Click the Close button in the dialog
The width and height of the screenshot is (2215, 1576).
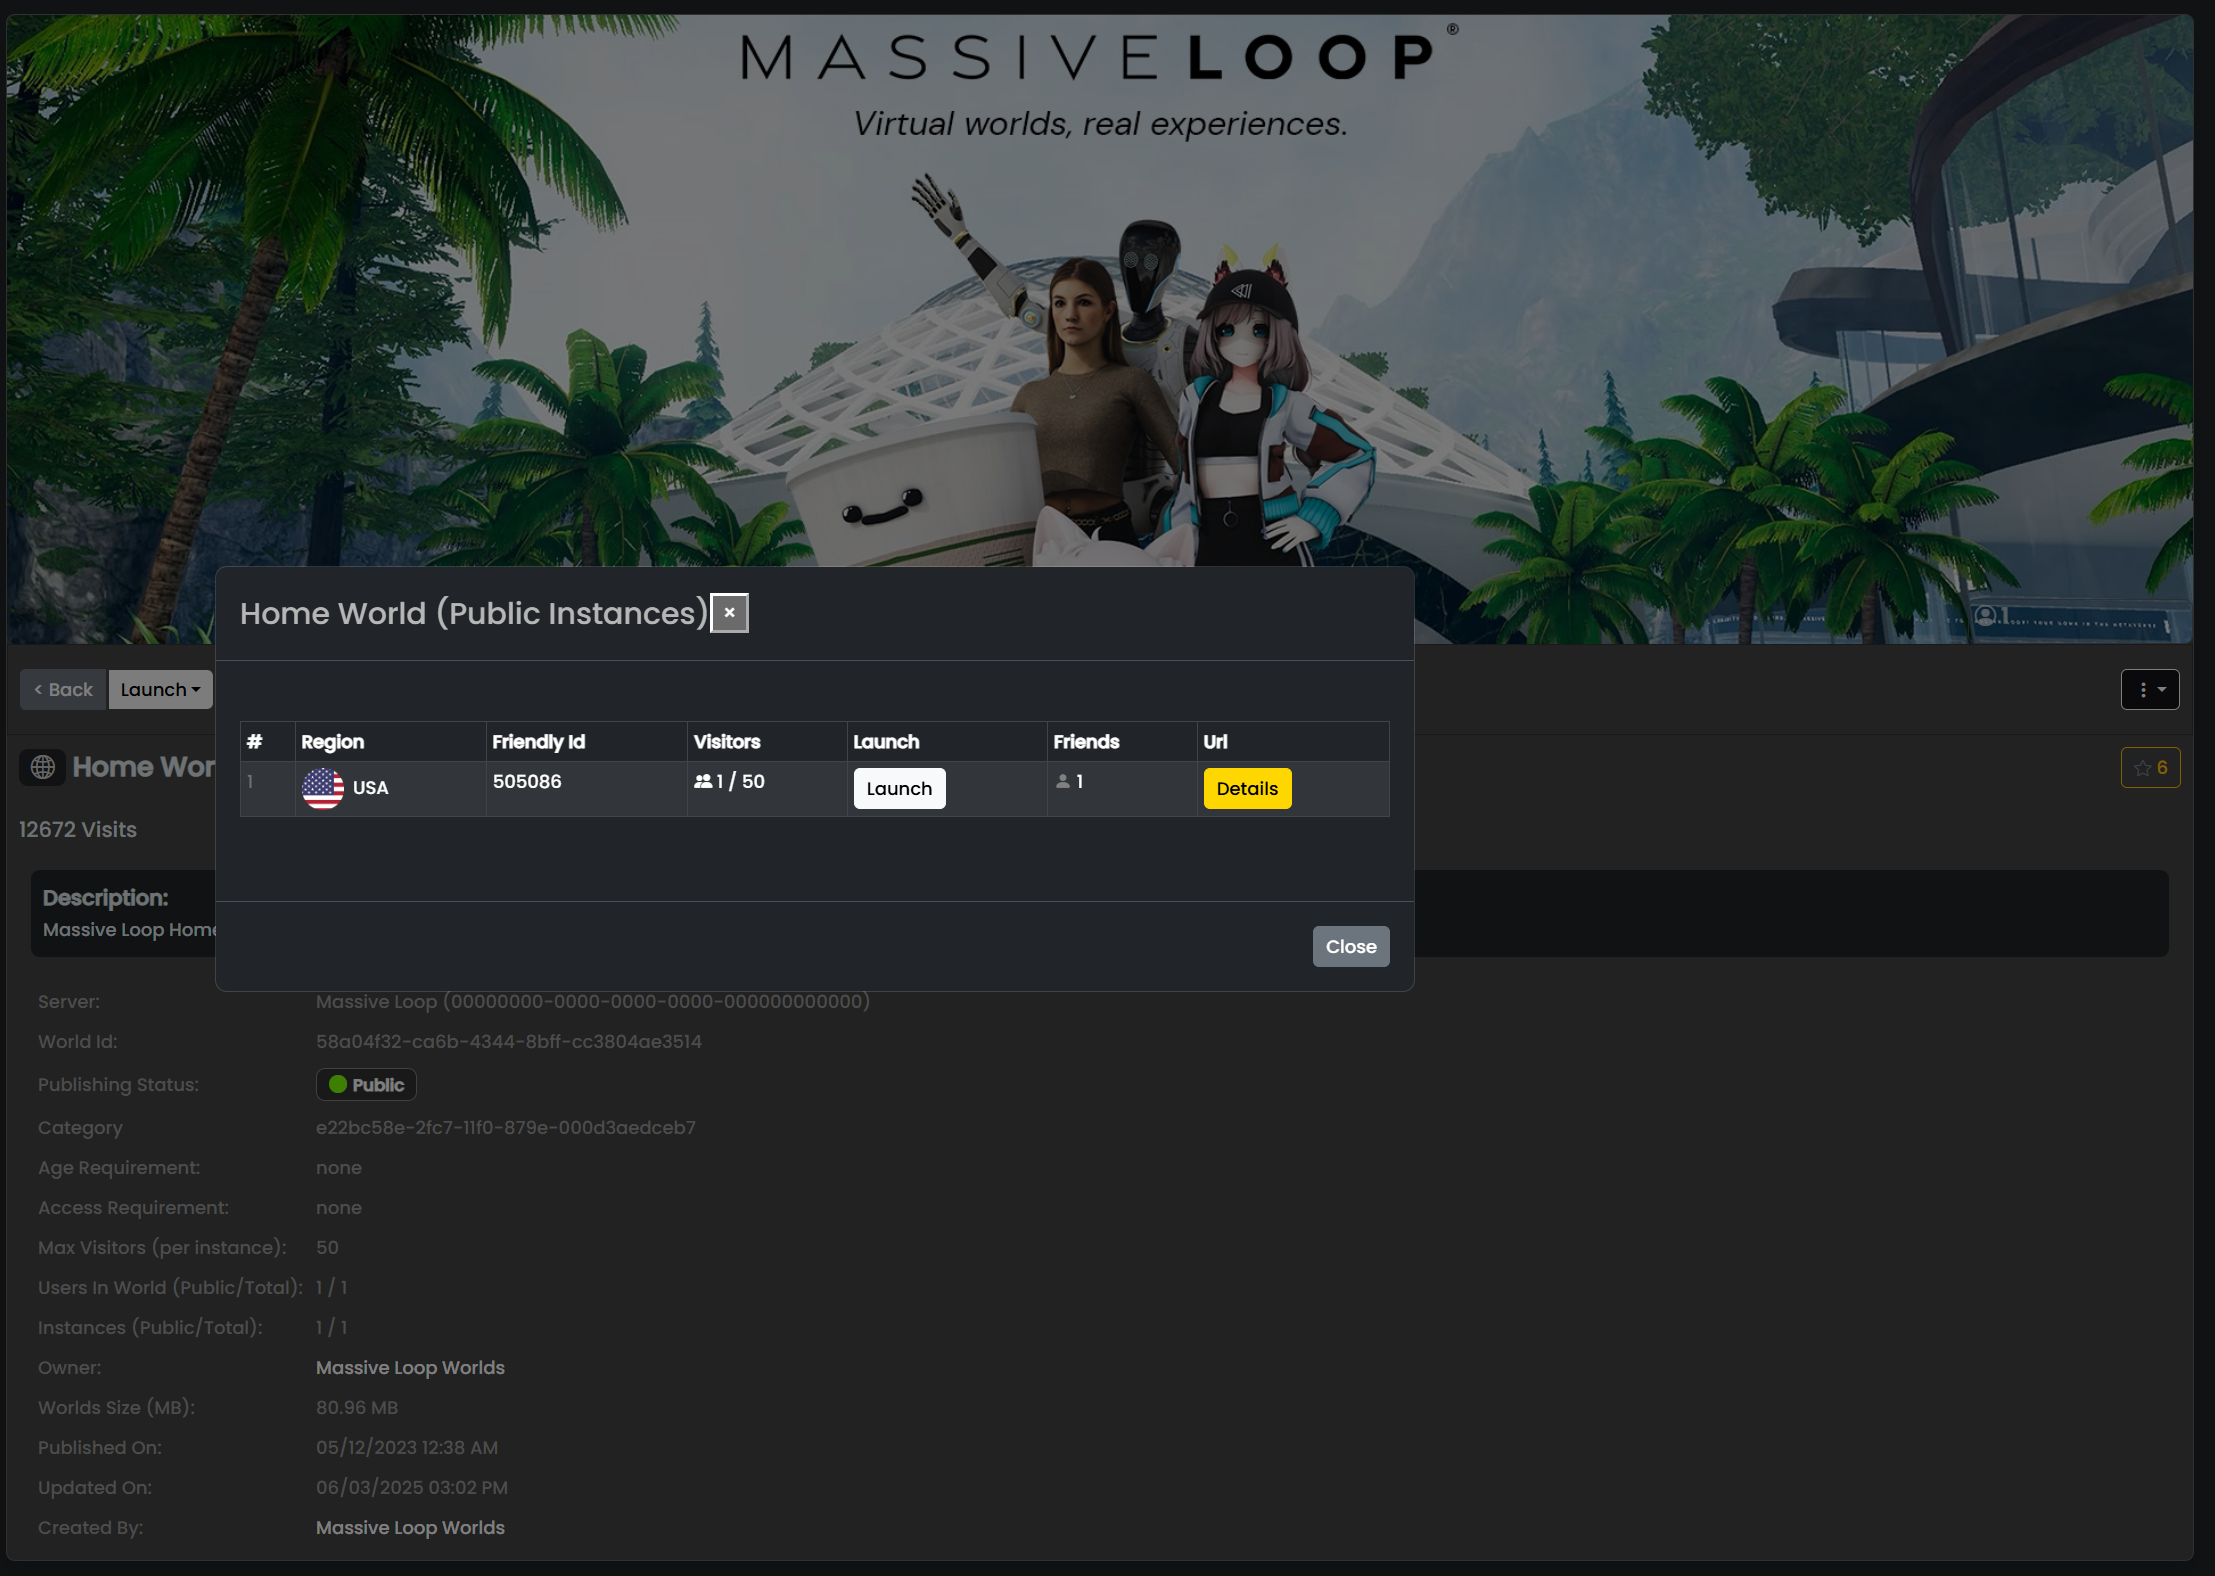1351,946
